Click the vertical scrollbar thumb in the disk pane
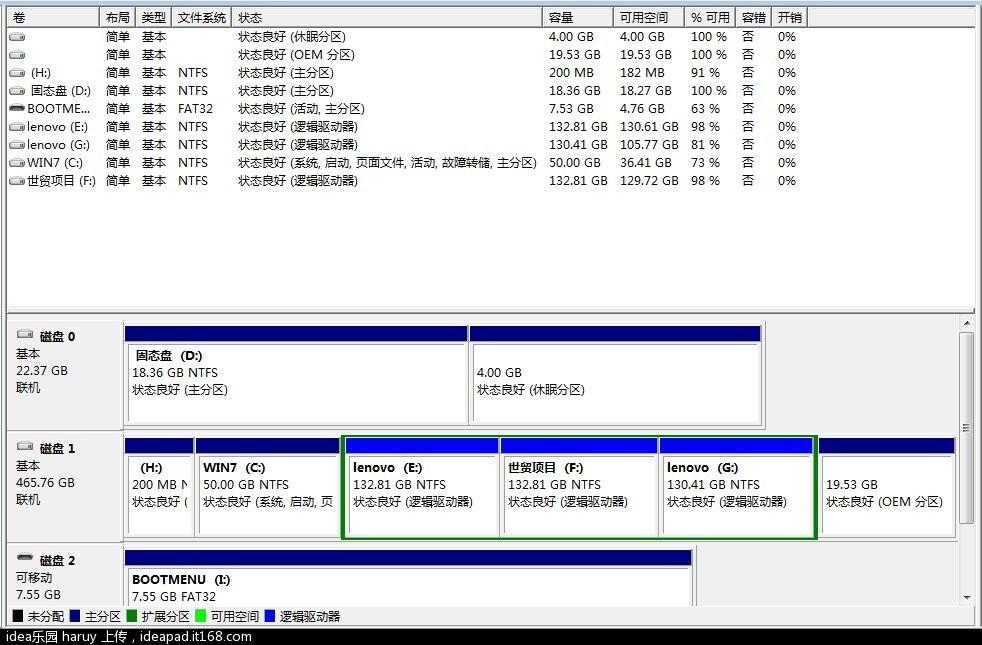Viewport: 982px width, 645px height. pos(966,428)
